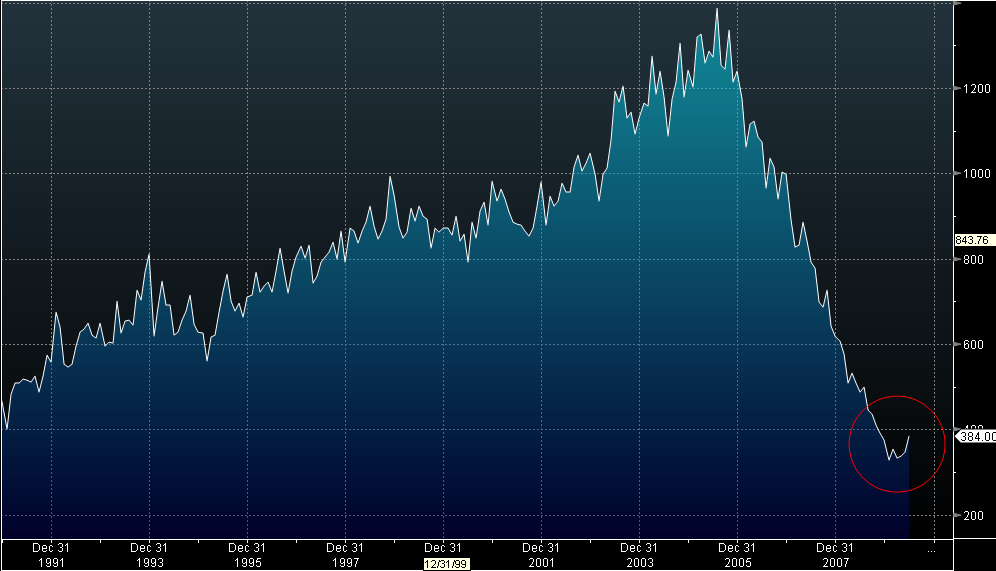This screenshot has width=996, height=571.
Task: Select the 843.76 value label
Action: [972, 240]
